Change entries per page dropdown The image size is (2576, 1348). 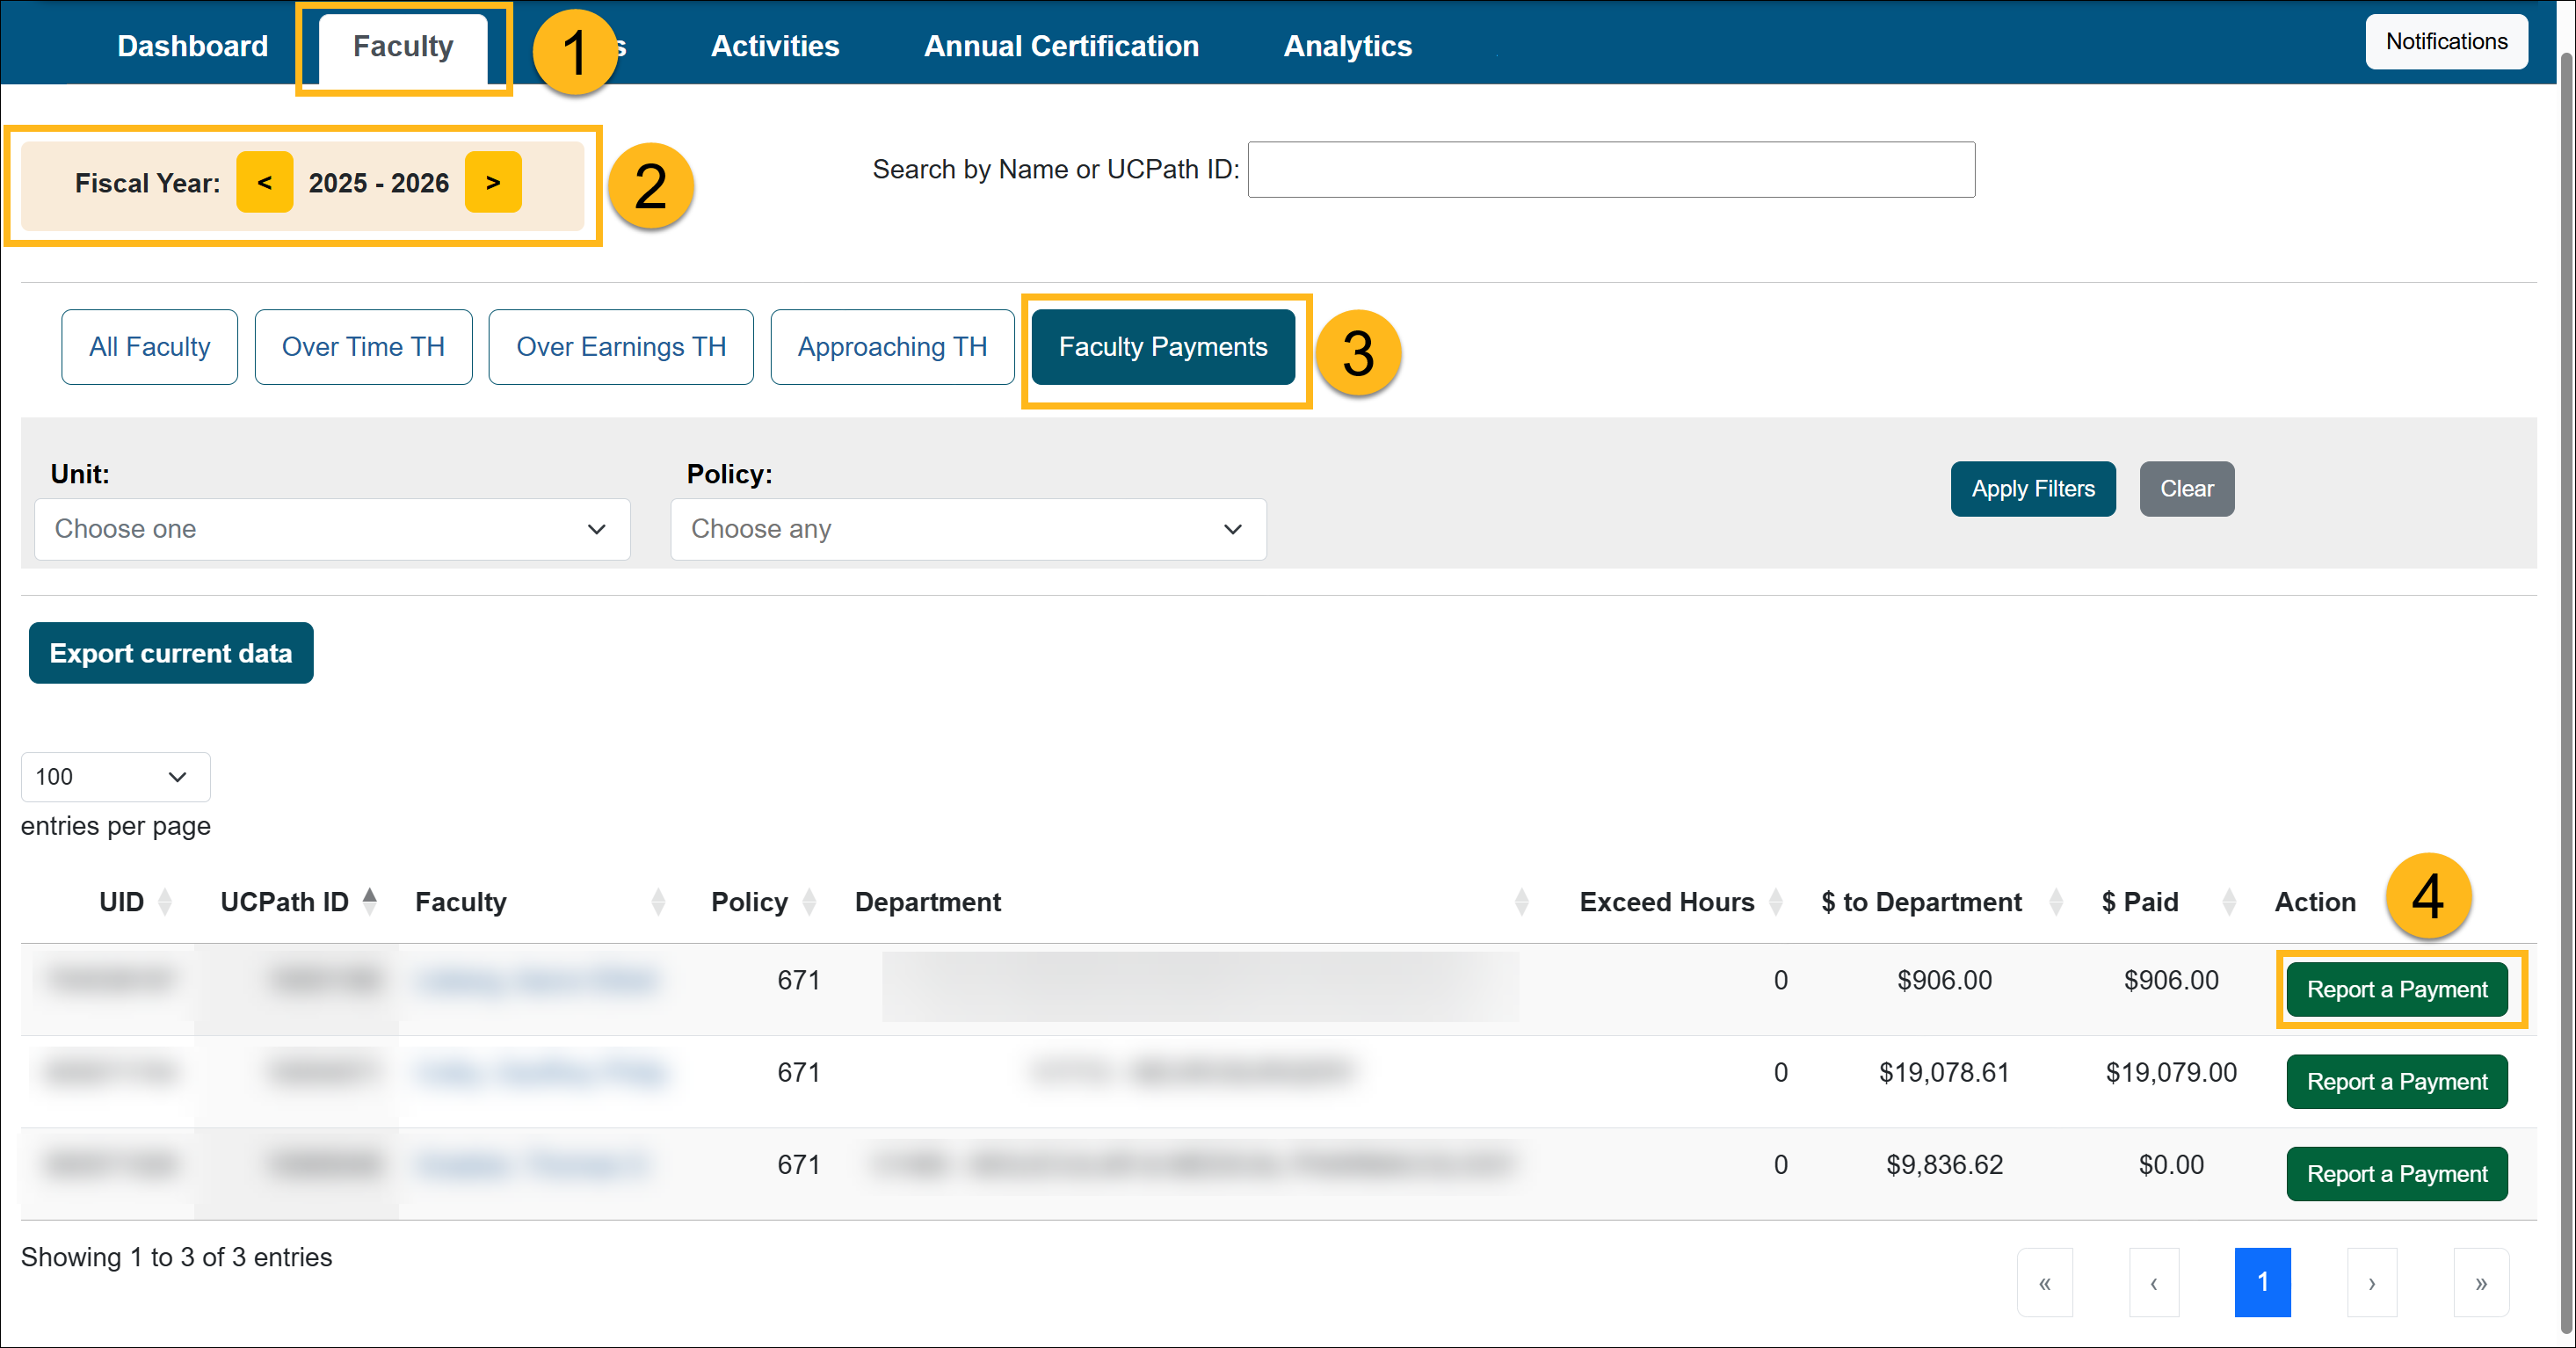click(115, 777)
